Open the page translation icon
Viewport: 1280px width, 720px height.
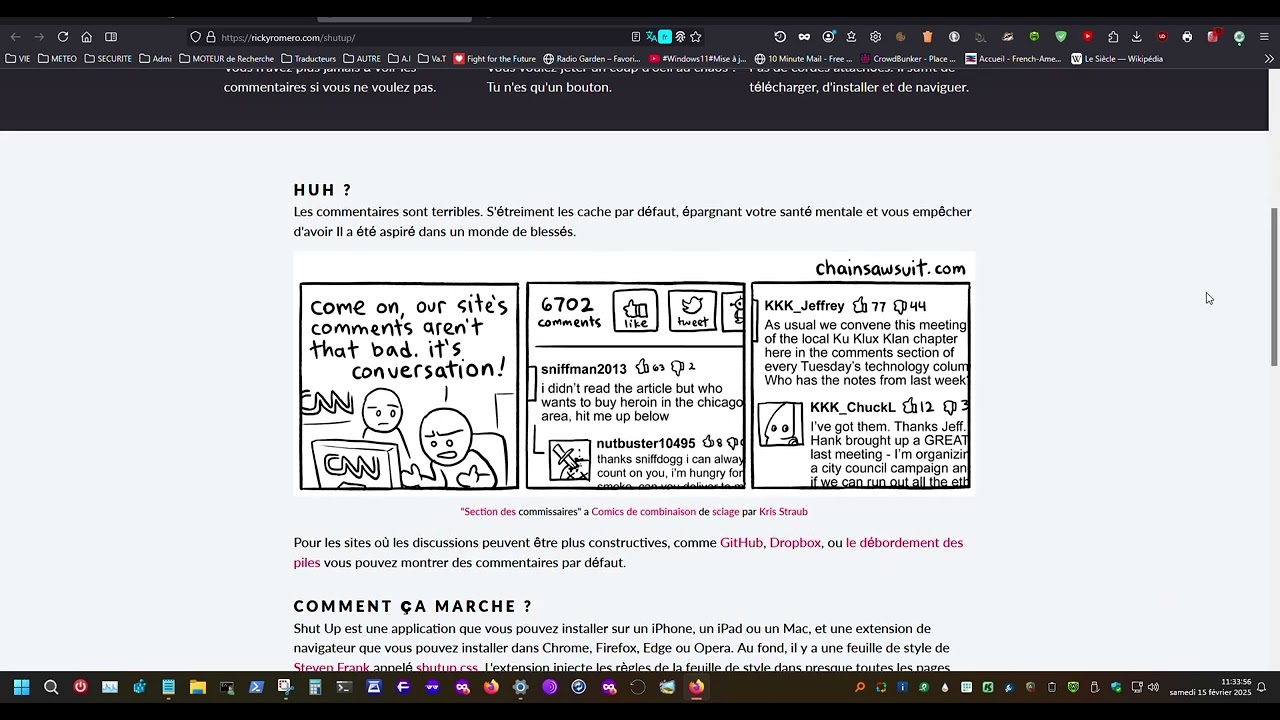(651, 37)
